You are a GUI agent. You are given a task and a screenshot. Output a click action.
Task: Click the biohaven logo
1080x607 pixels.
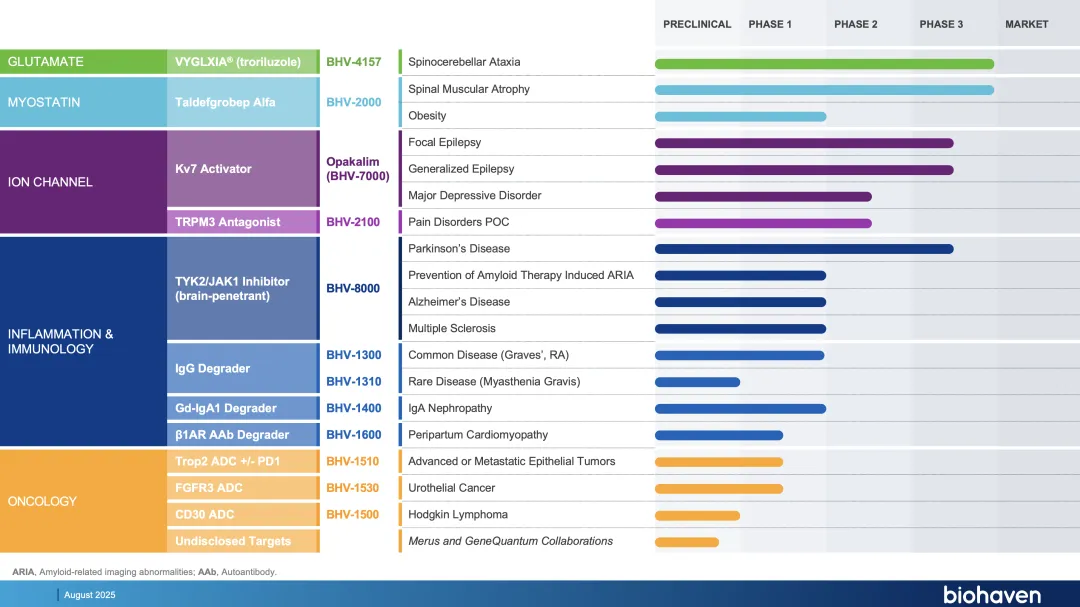pos(991,595)
